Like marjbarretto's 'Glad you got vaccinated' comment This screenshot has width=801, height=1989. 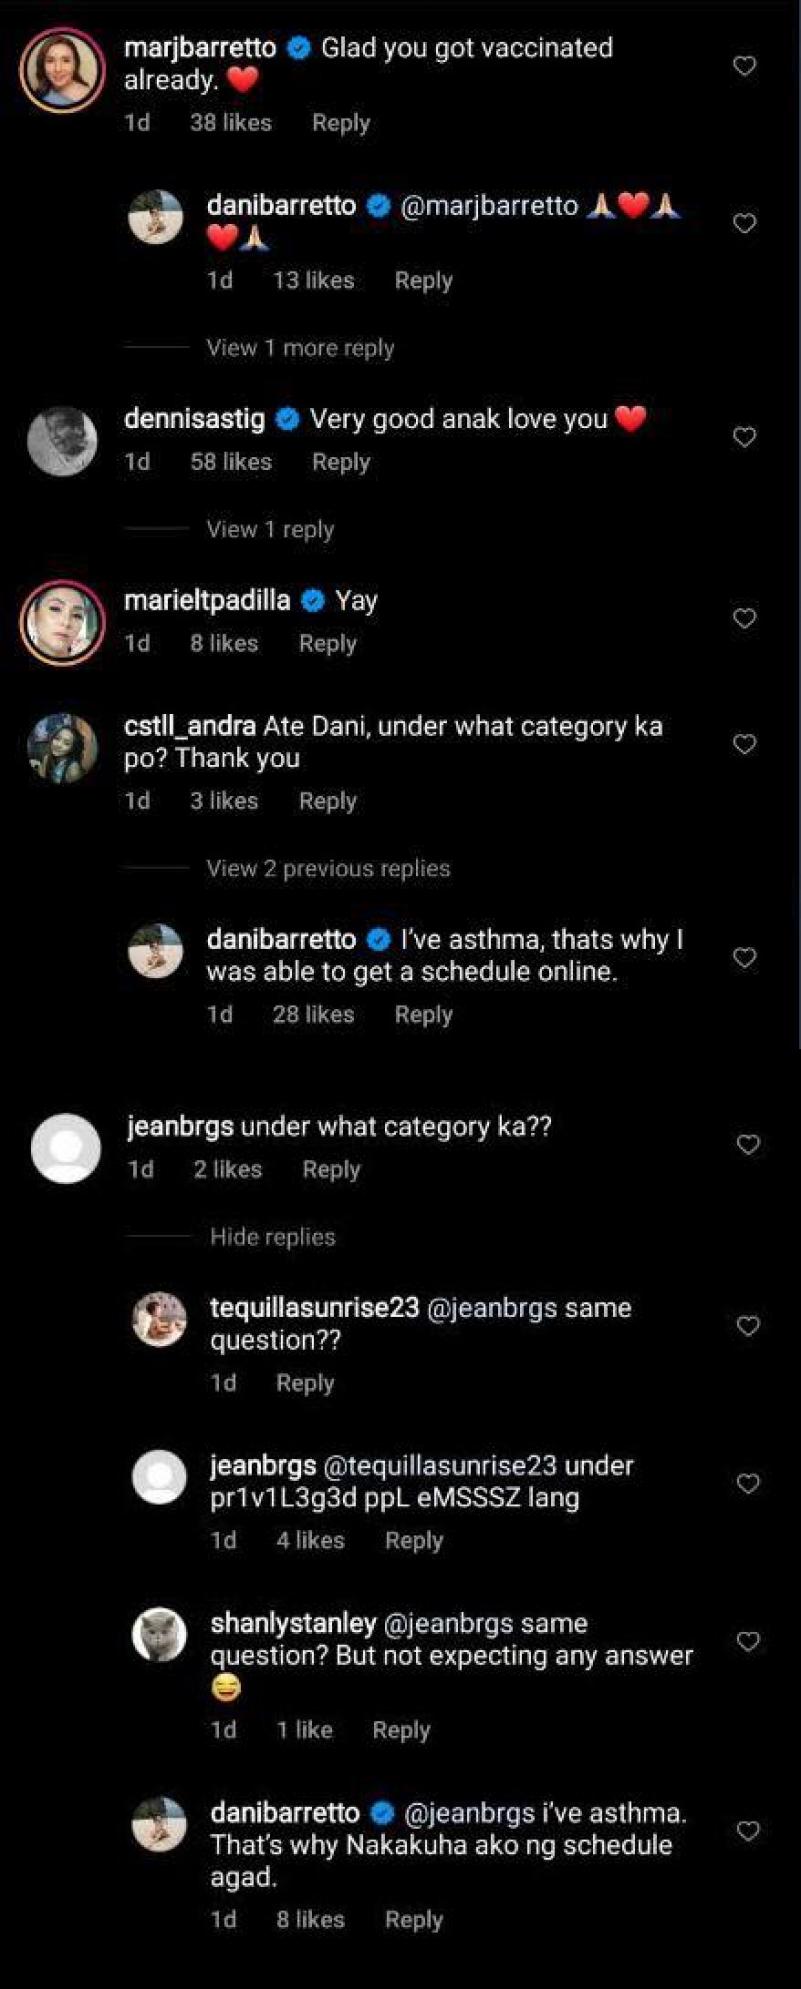click(x=744, y=66)
